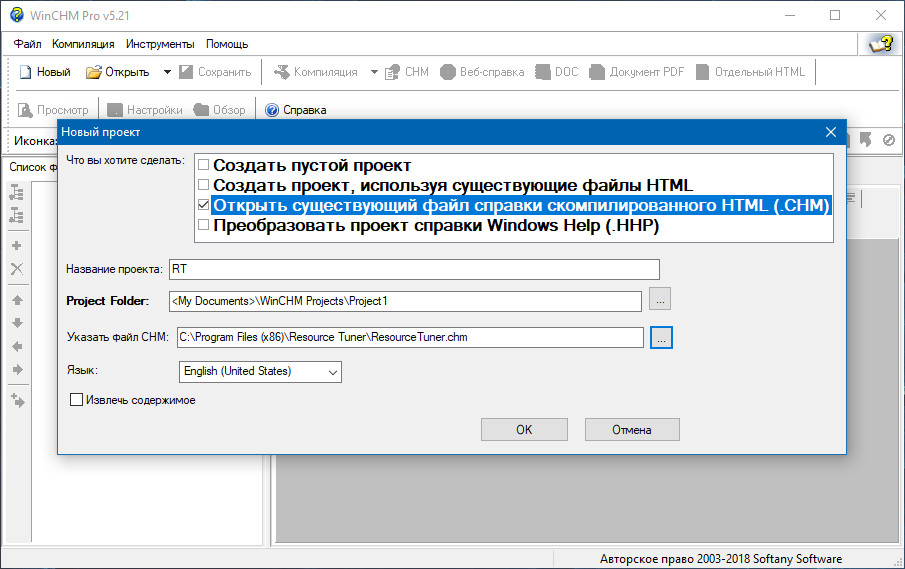The image size is (905, 569).
Task: Click the Web-help toolbar icon
Action: pos(448,72)
